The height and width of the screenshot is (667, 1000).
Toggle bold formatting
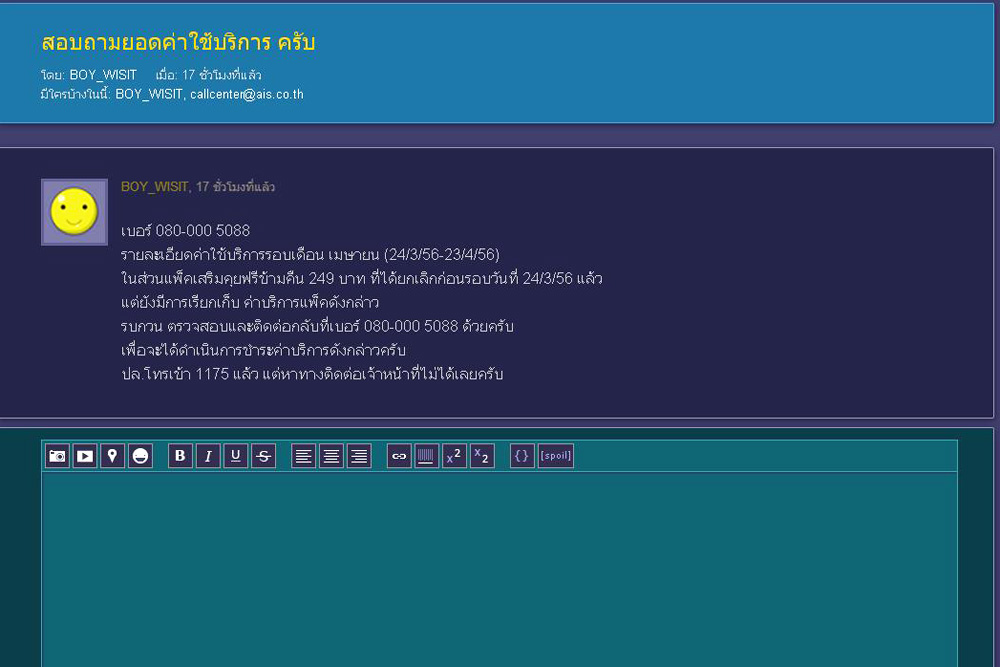click(x=180, y=456)
